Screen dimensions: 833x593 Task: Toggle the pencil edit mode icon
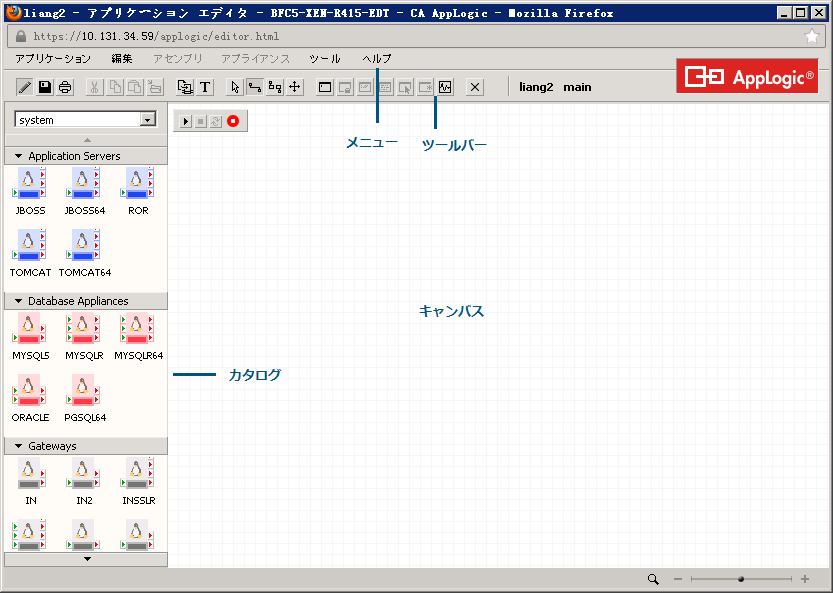tap(24, 87)
